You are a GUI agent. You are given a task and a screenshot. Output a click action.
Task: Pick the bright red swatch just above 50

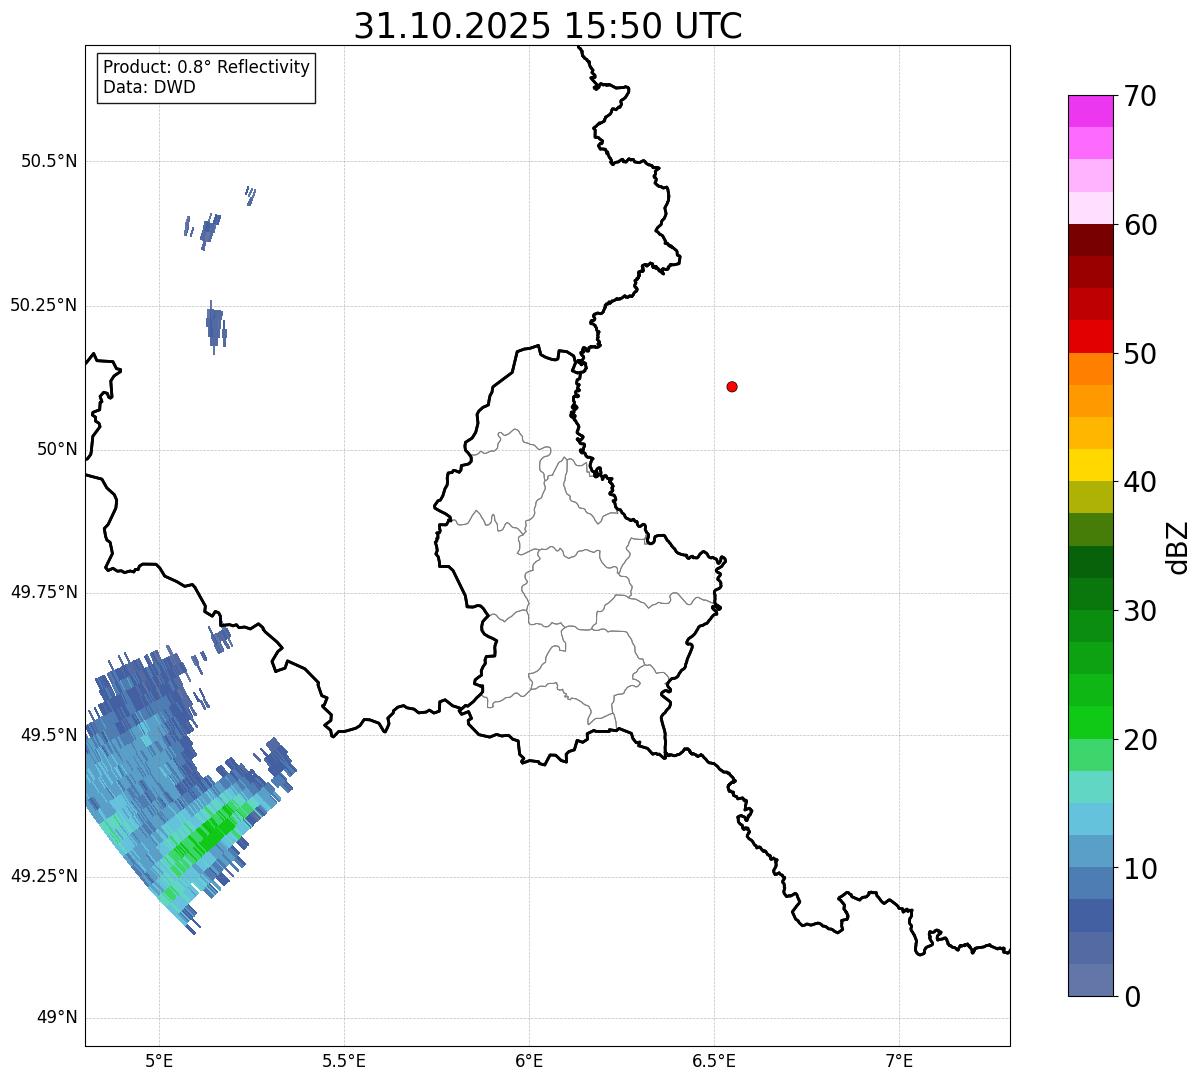1090,337
